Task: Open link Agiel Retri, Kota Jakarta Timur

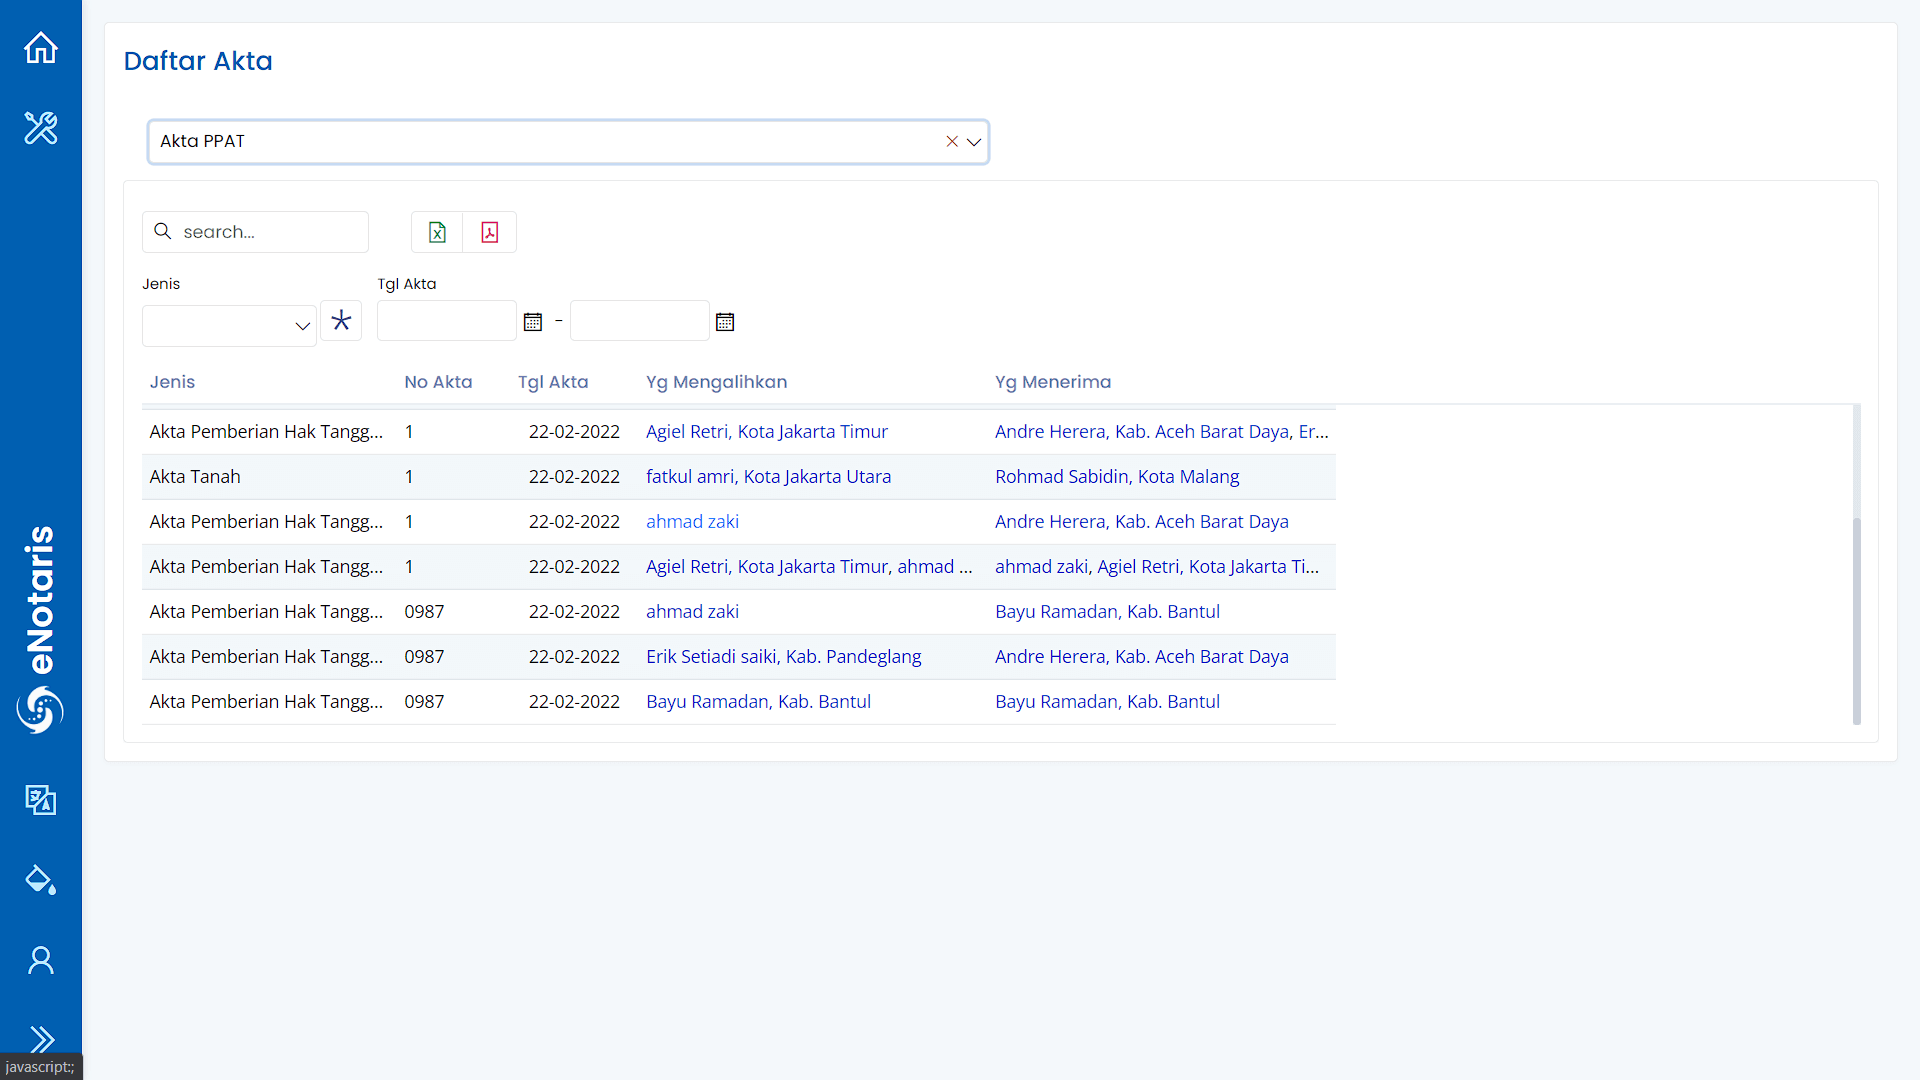Action: (766, 432)
